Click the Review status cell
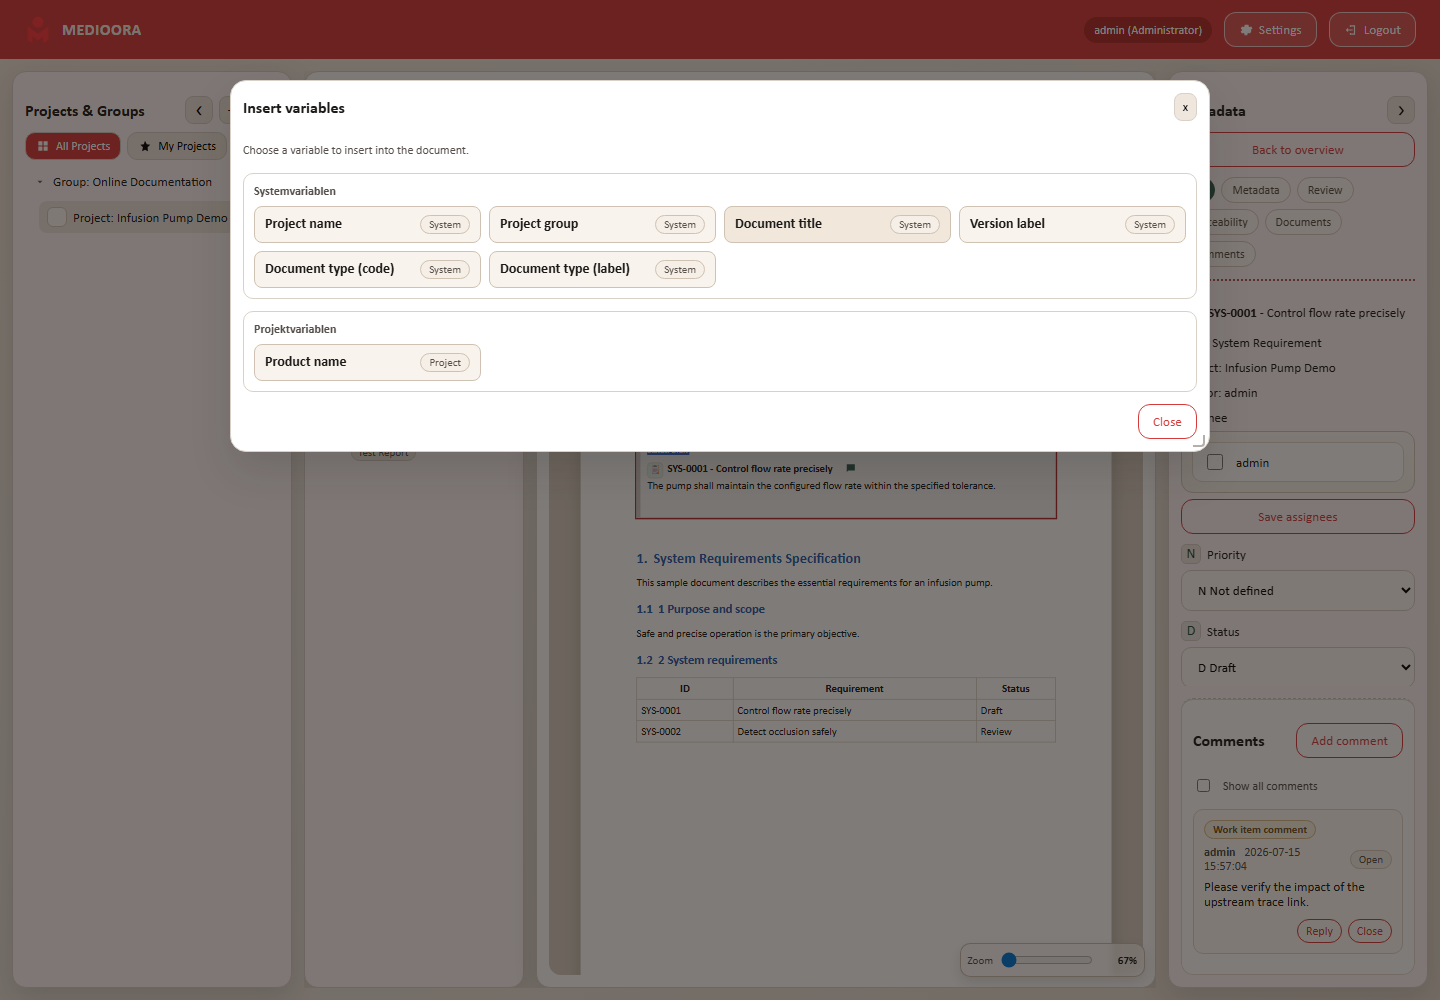1440x1000 pixels. pos(1016,731)
